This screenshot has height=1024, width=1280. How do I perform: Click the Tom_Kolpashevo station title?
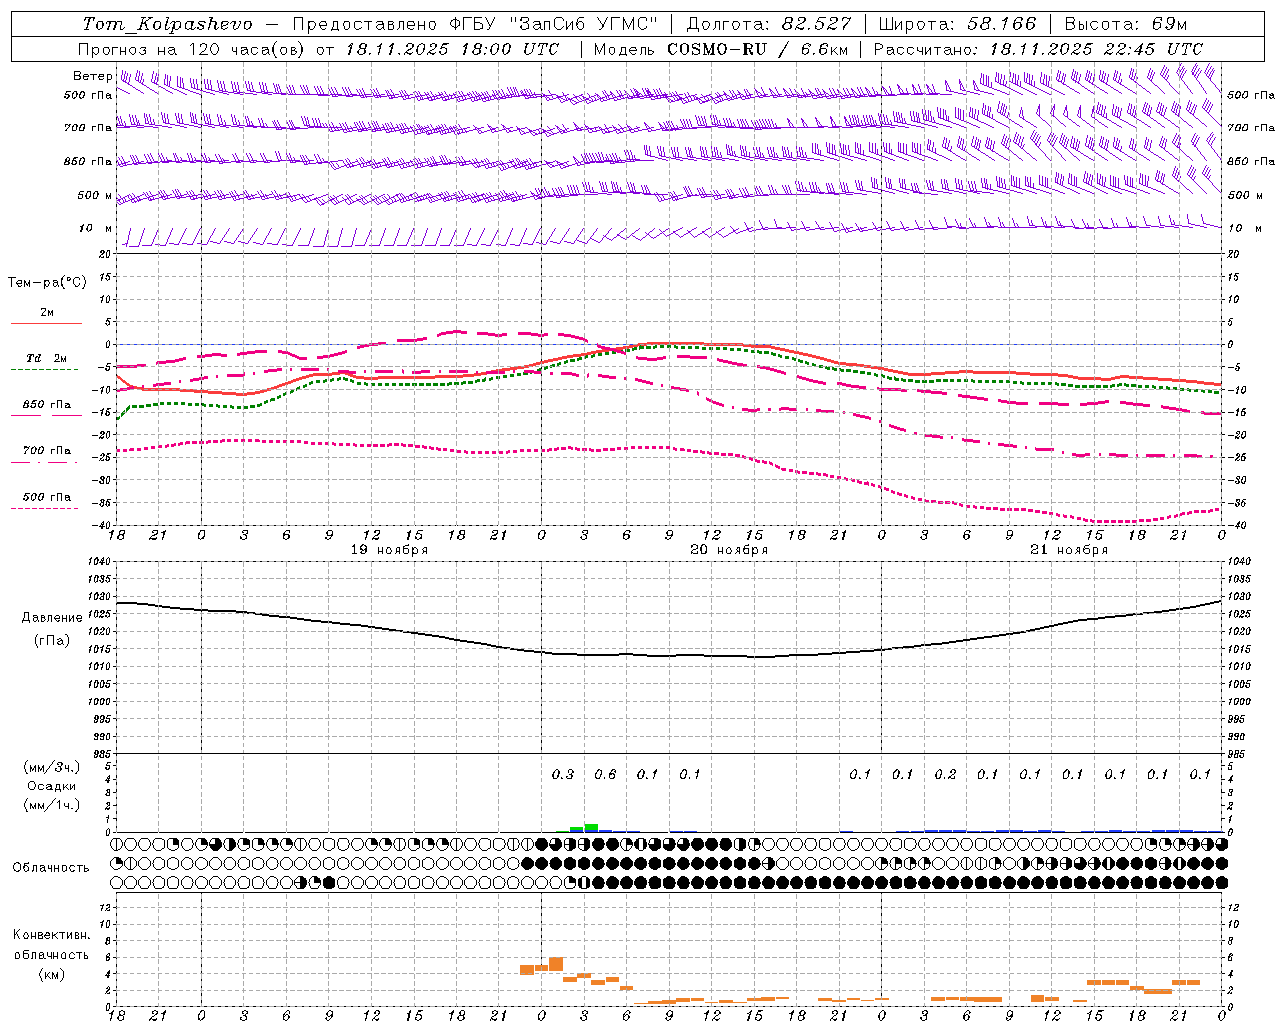(167, 24)
